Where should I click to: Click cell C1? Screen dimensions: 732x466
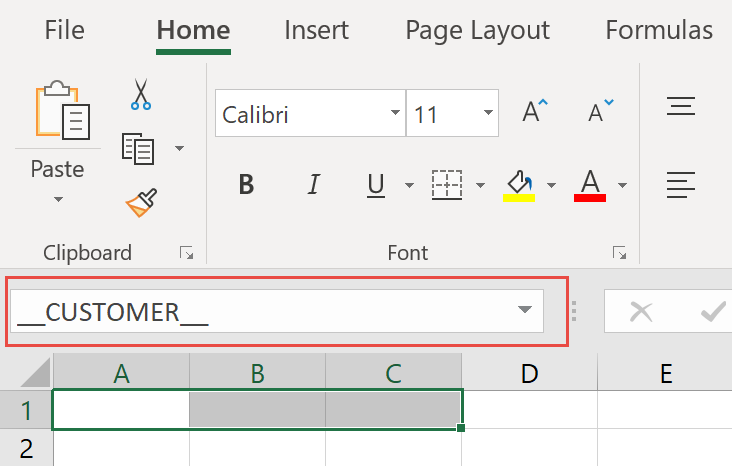[x=394, y=410]
